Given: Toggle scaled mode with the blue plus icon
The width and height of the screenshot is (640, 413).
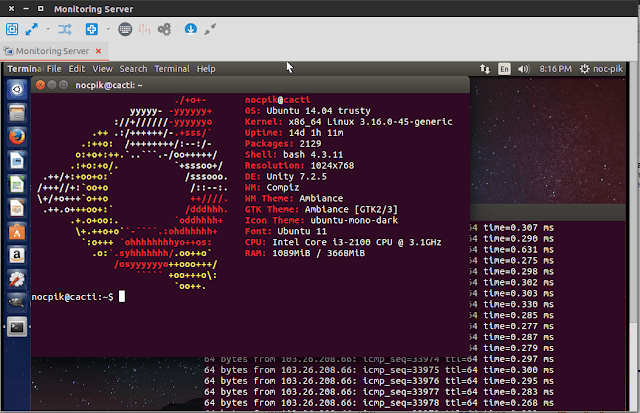Looking at the screenshot, I should tap(91, 29).
